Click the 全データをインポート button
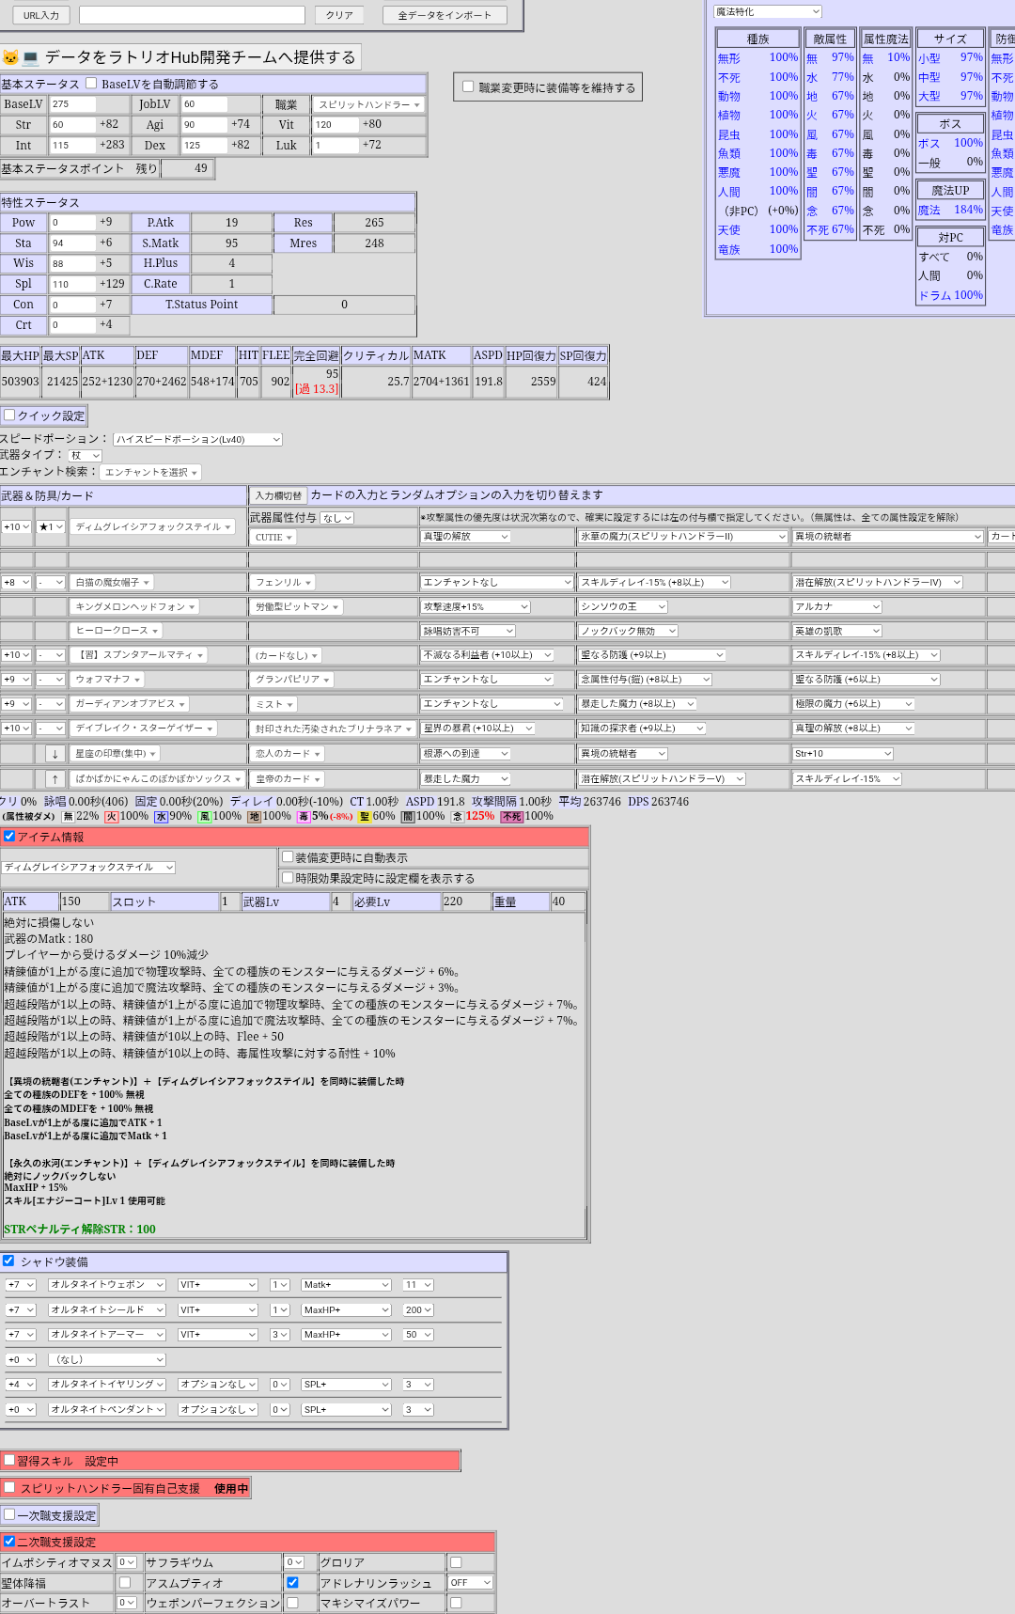 pos(444,15)
